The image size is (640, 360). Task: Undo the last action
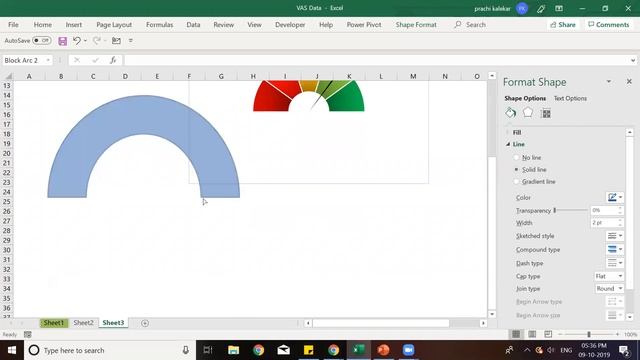tap(77, 40)
